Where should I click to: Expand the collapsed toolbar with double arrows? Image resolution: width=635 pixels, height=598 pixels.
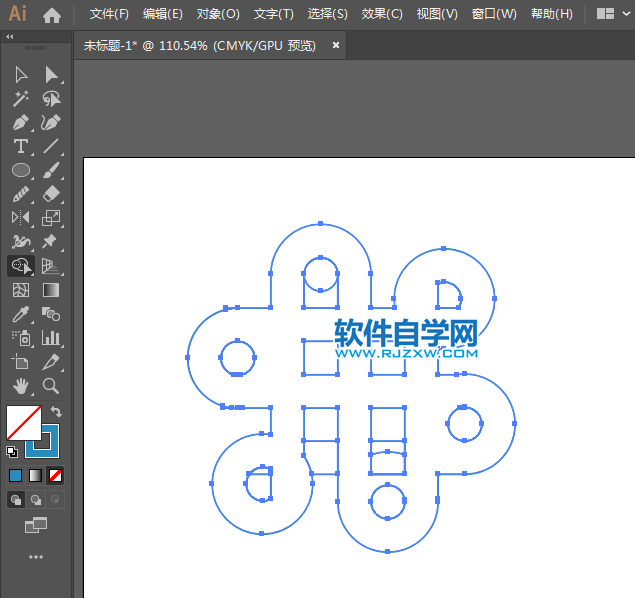coord(10,37)
